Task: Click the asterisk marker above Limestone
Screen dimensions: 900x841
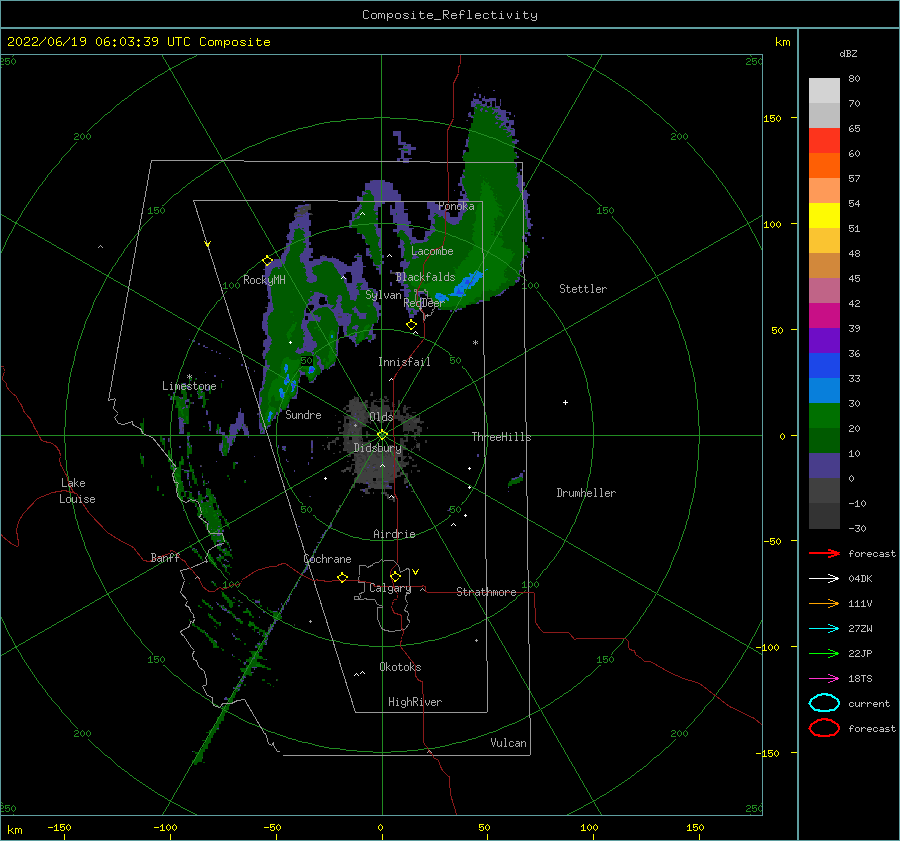Action: pos(189,377)
